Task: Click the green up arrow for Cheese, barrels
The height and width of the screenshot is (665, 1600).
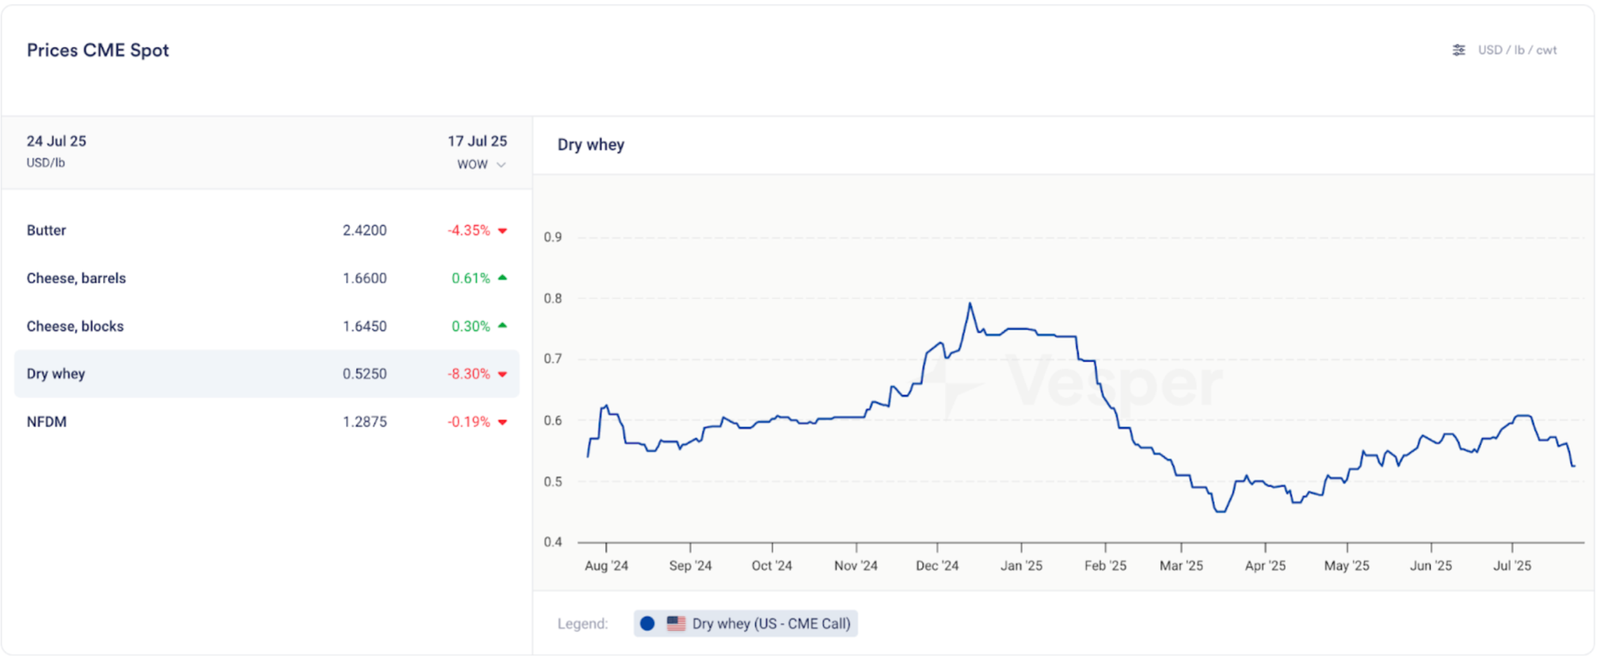Action: (502, 278)
